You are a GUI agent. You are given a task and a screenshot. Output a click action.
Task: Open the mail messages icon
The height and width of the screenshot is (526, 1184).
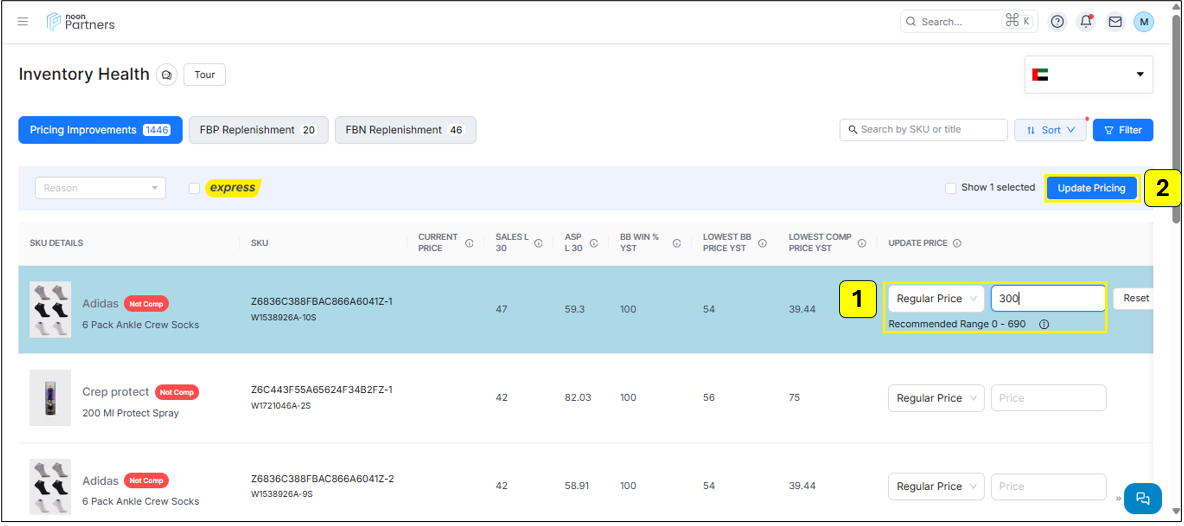[1114, 21]
